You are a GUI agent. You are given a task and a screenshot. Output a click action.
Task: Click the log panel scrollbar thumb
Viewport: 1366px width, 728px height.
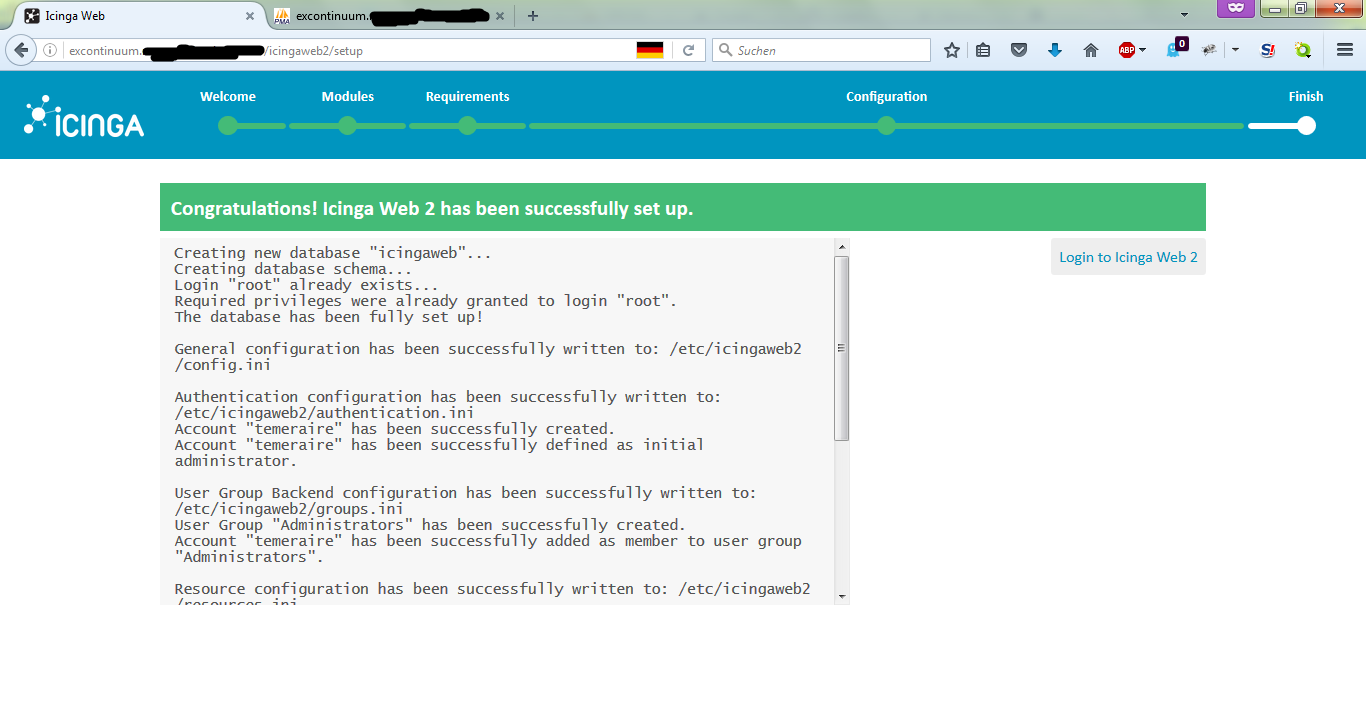(841, 348)
